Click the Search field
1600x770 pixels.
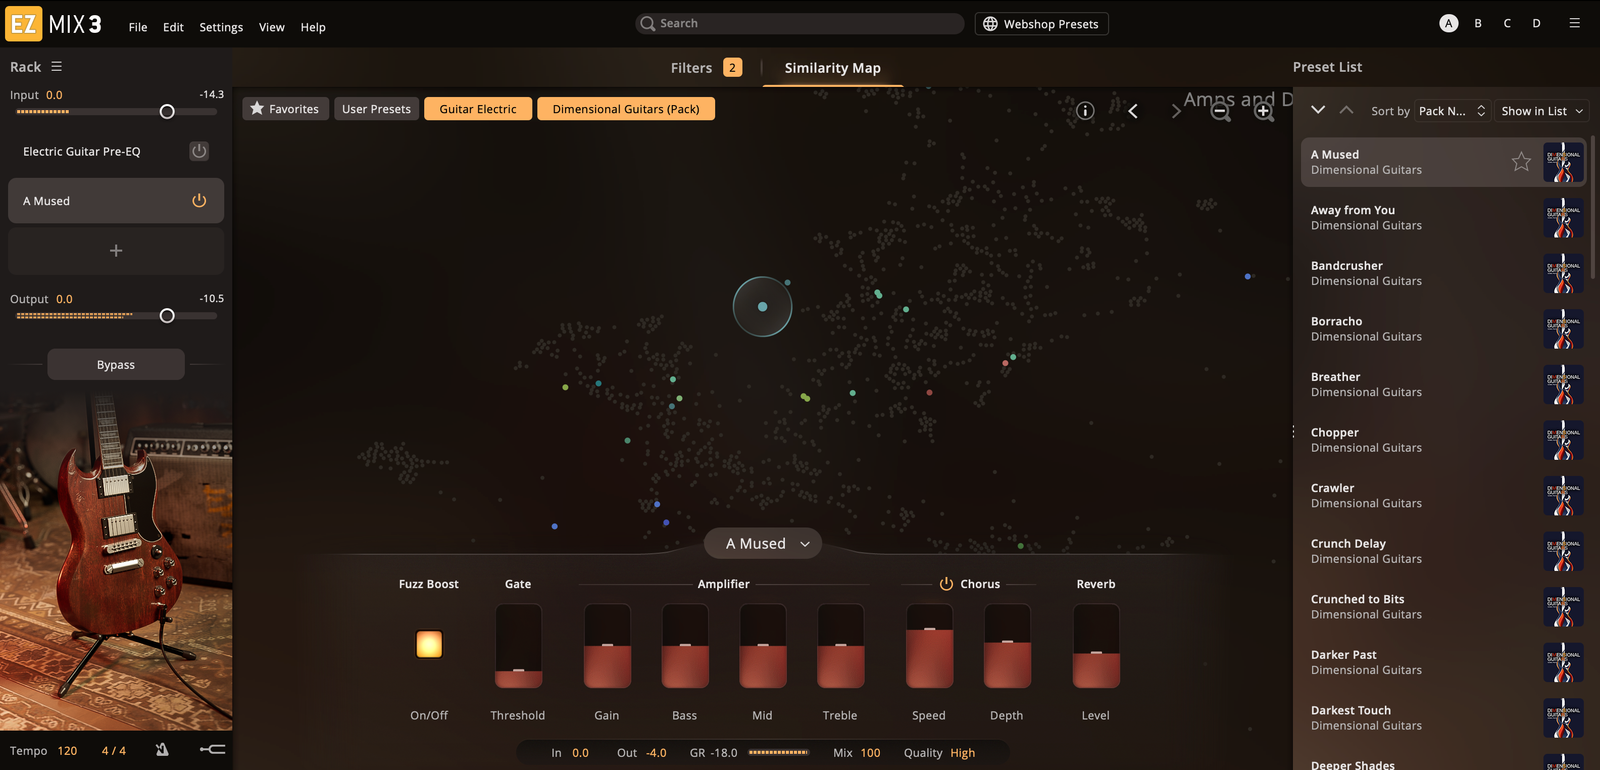(x=800, y=23)
